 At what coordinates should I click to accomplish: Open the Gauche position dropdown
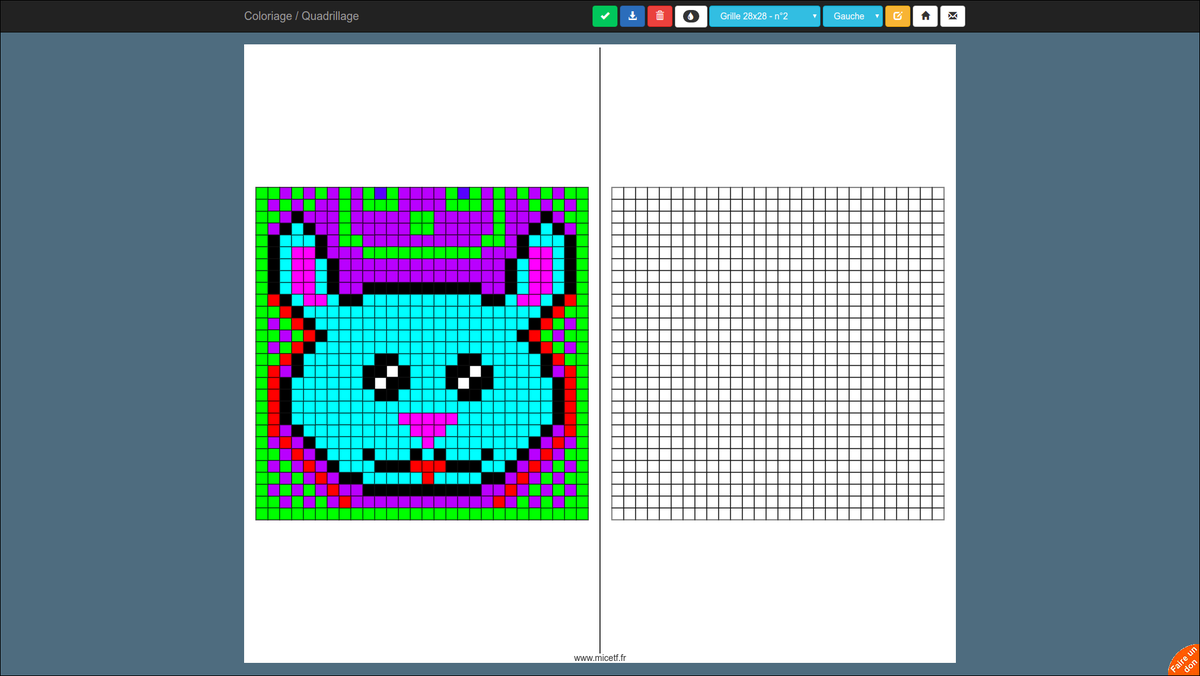click(853, 16)
